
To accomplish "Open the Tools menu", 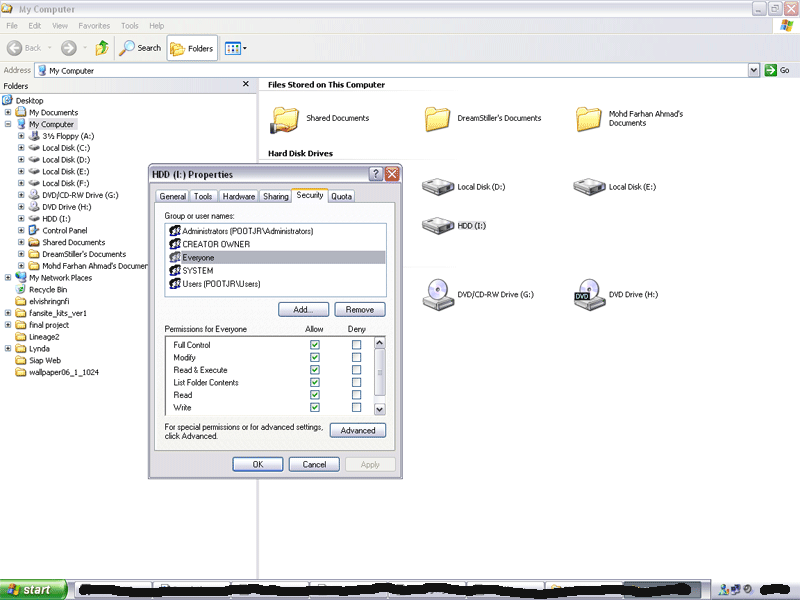I will pyautogui.click(x=130, y=26).
